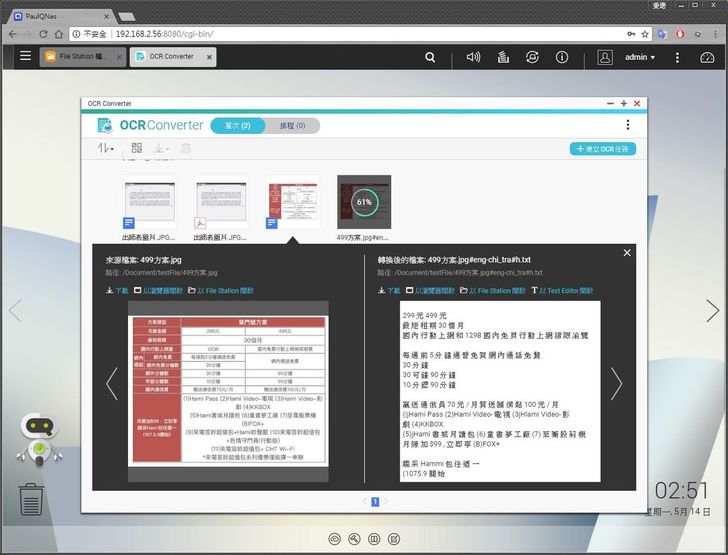Click the 建立 OCR 任務 button
Screen dimensions: 728x555
[603, 149]
